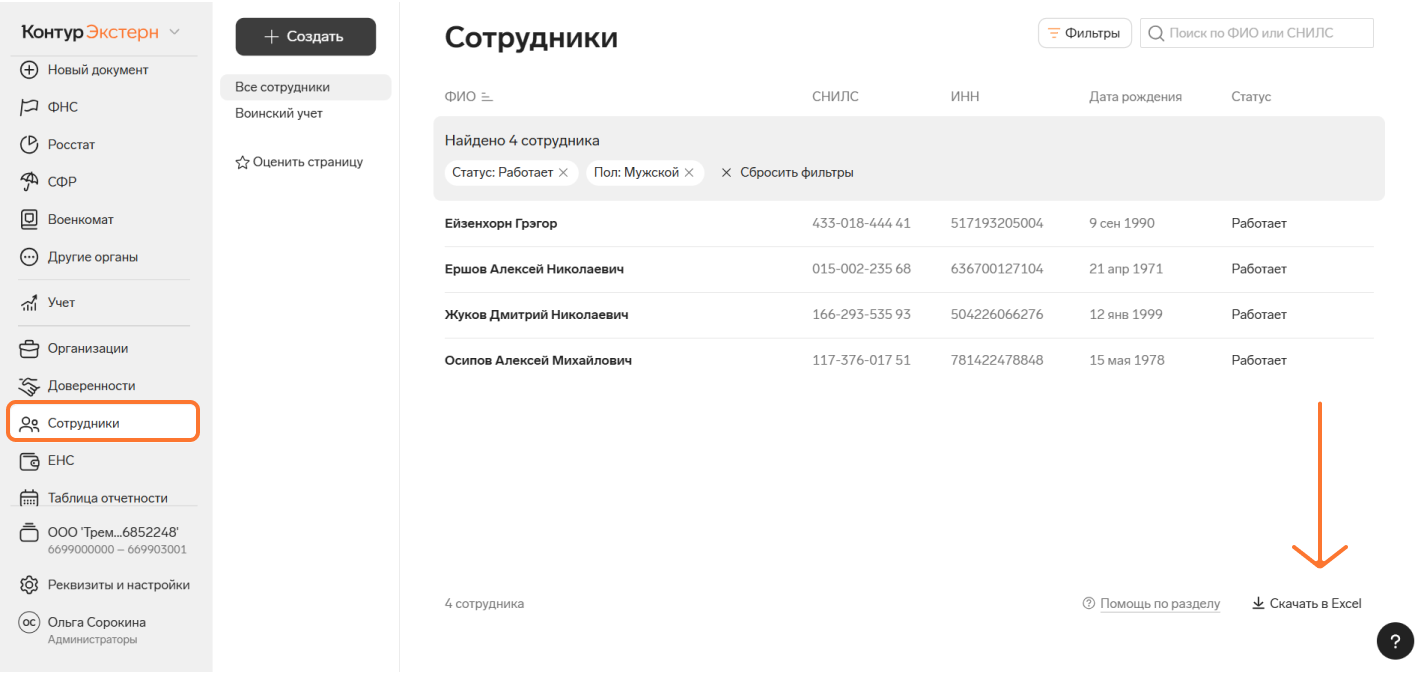Remove the 'Пол: Мужской' filter chip

coord(689,173)
